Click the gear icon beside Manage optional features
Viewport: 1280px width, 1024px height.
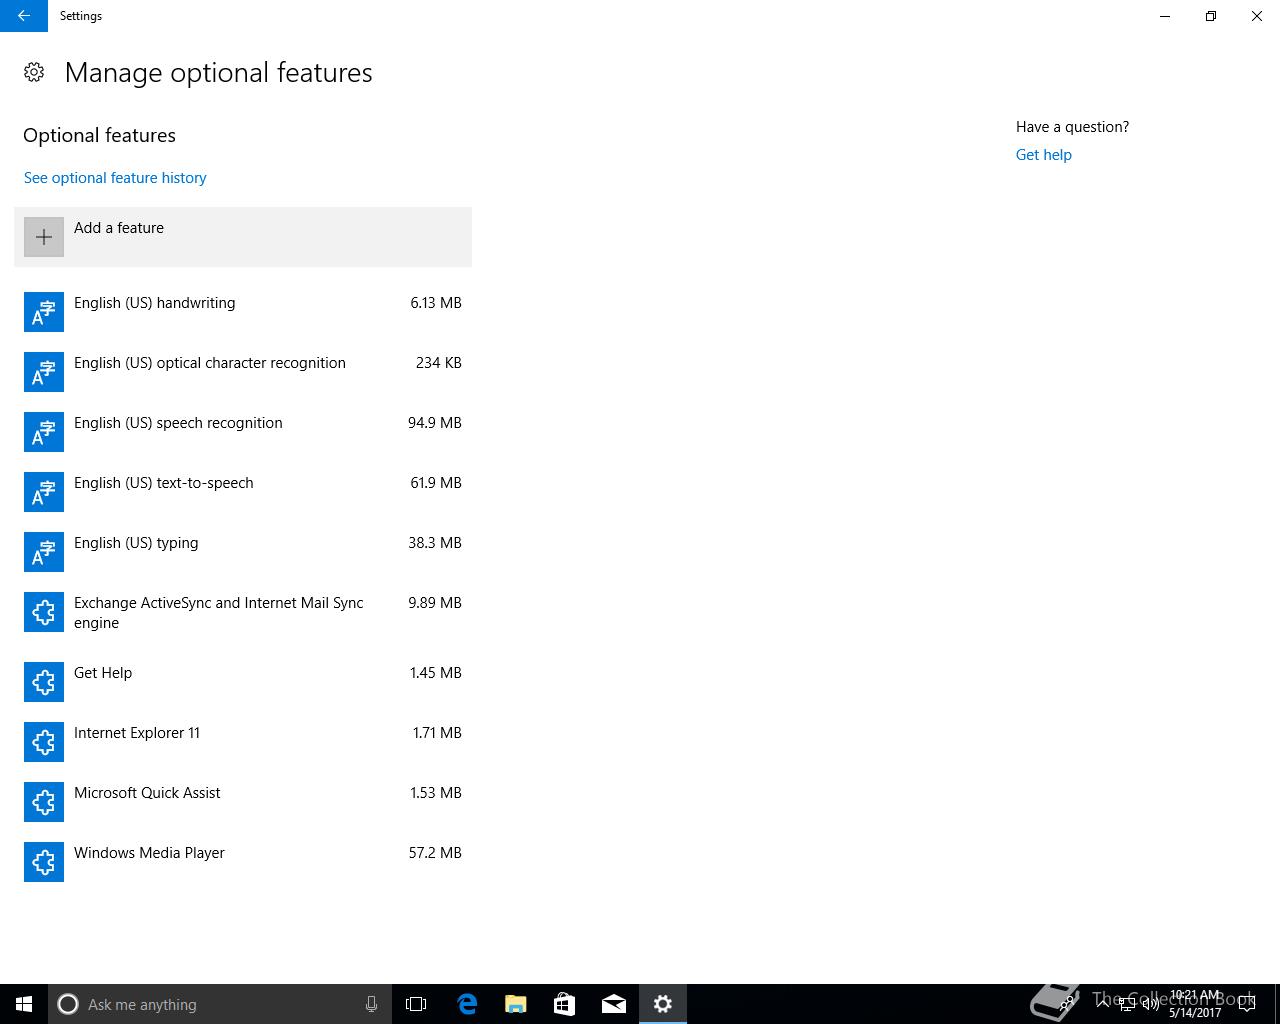(34, 72)
